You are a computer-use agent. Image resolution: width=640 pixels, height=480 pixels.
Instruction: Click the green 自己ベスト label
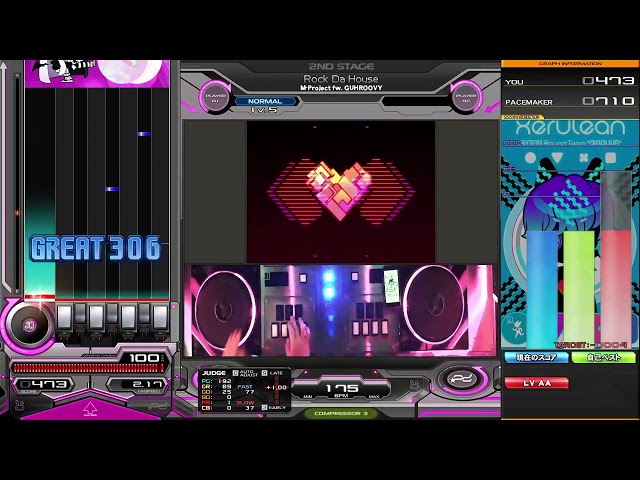[604, 358]
